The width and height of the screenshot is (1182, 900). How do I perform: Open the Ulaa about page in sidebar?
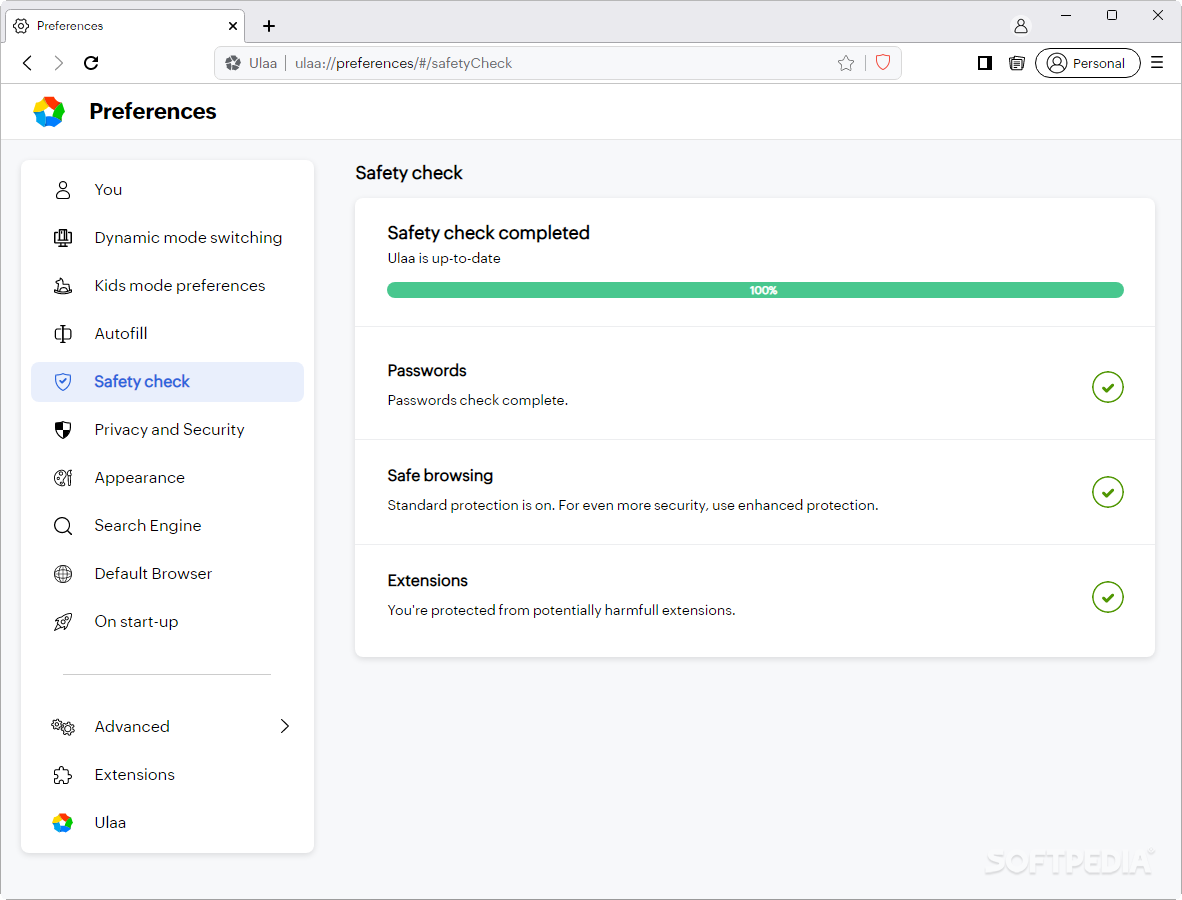coord(167,823)
